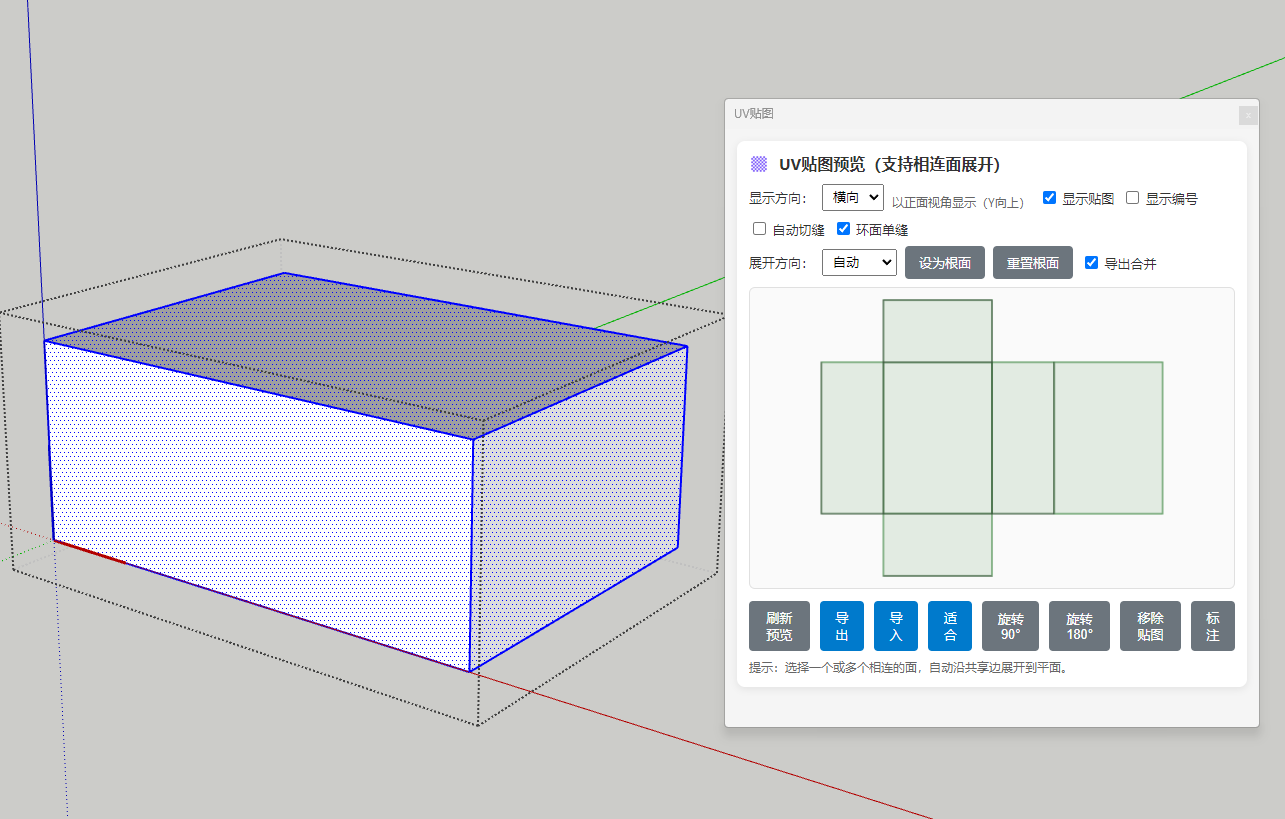
Task: Enable the 显示编号 checkbox
Action: (x=1133, y=198)
